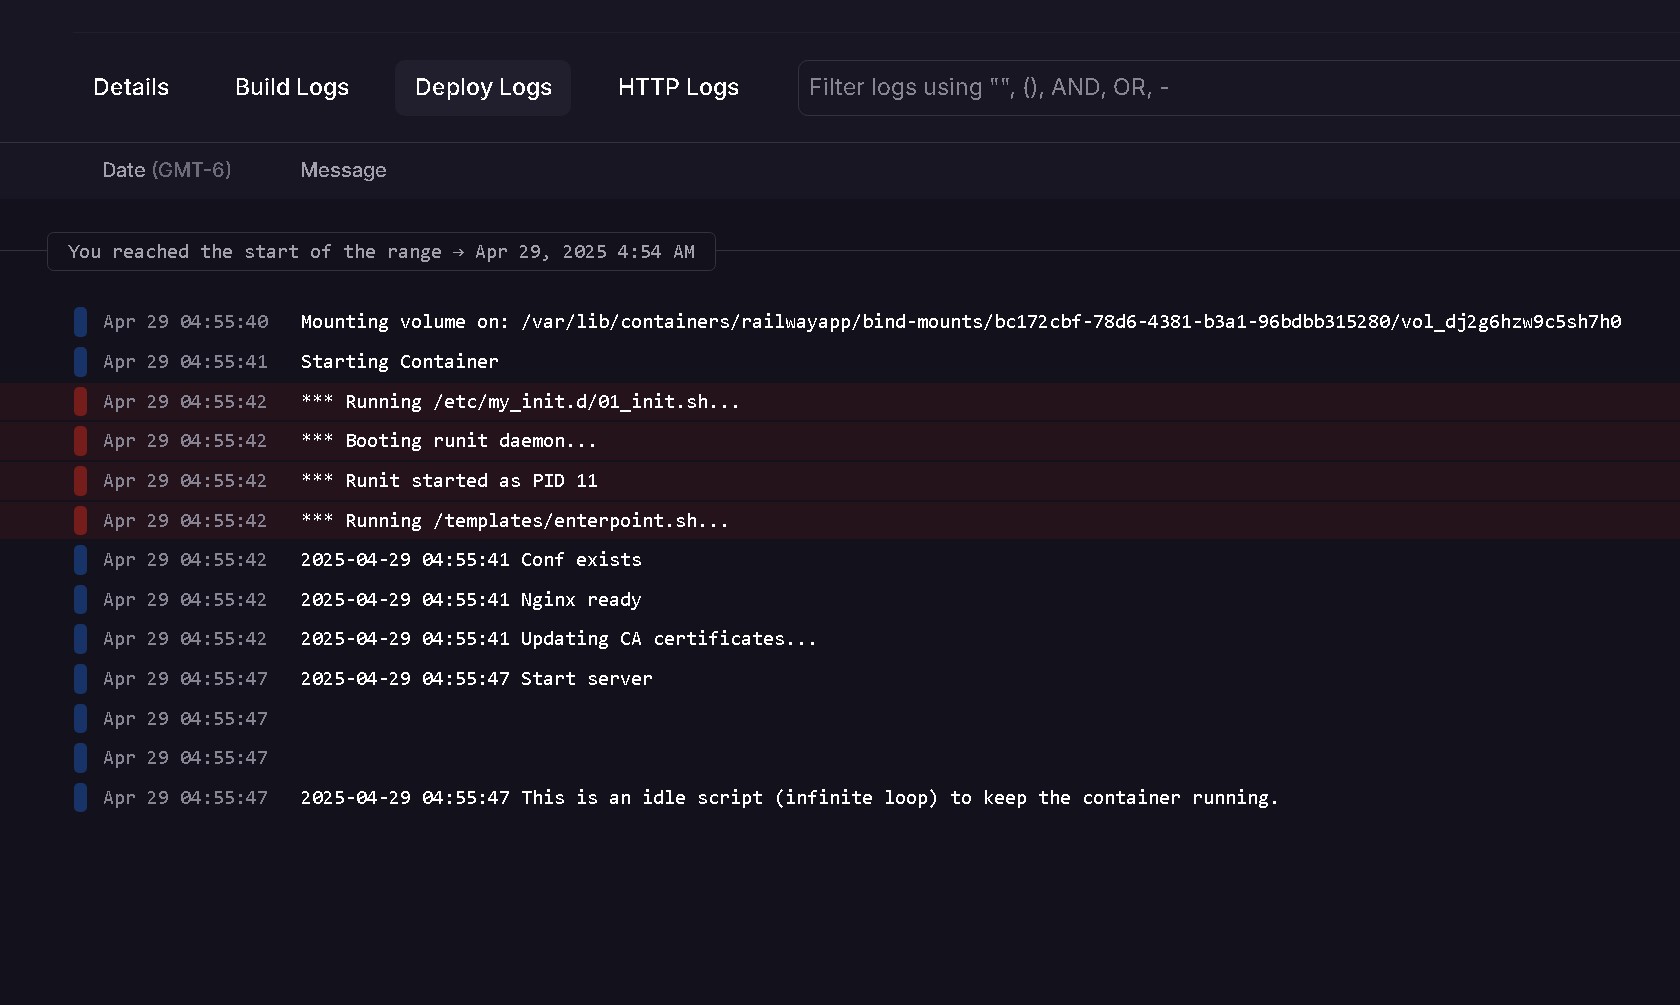Select the Runit started as PID 11 line
The height and width of the screenshot is (1005, 1680).
[840, 481]
